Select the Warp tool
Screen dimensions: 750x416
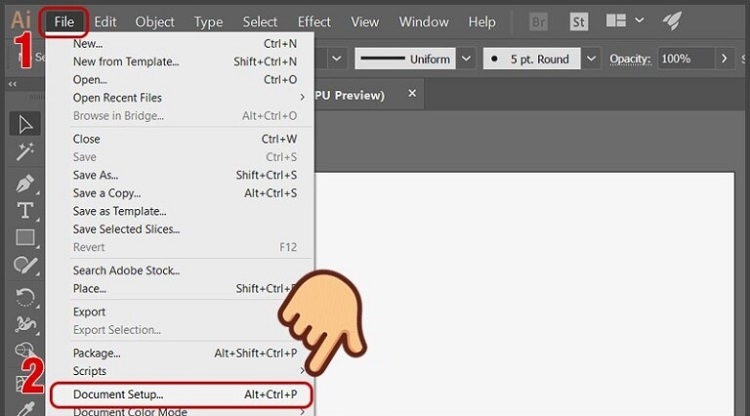(x=25, y=324)
